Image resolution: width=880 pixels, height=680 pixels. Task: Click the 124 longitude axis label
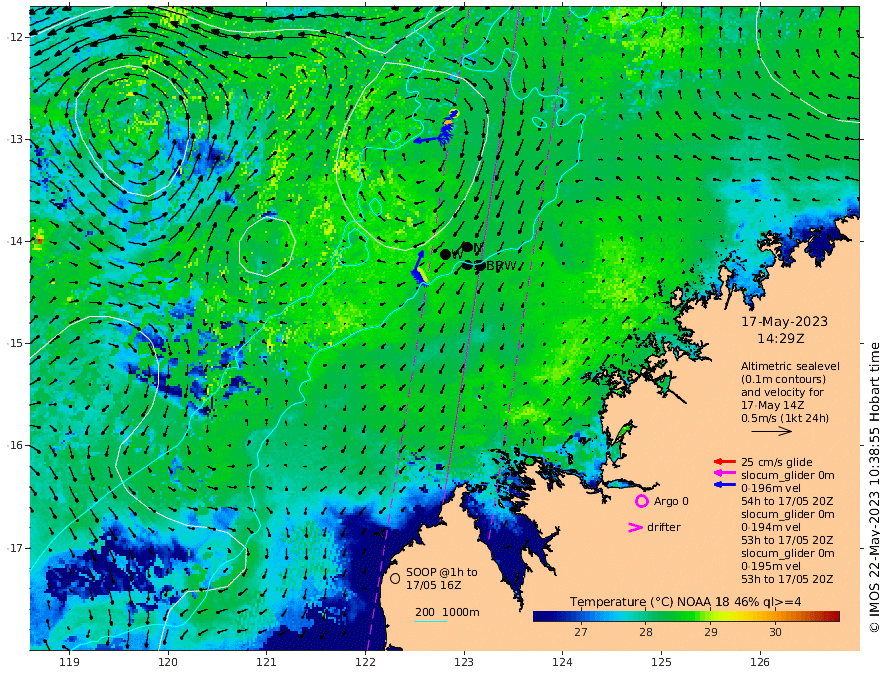tap(562, 662)
